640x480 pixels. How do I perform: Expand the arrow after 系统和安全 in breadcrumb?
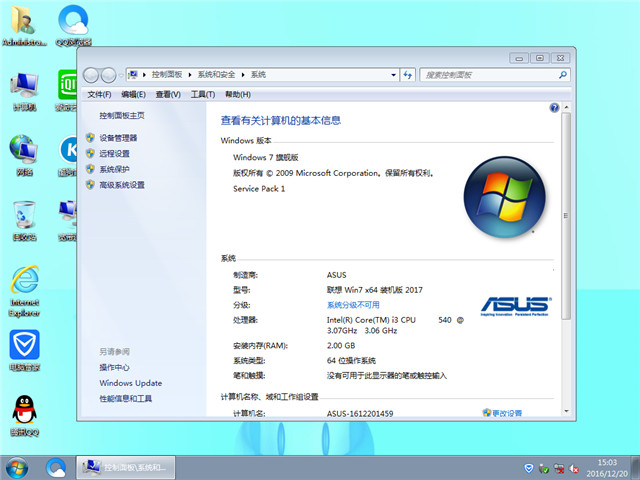coord(243,75)
